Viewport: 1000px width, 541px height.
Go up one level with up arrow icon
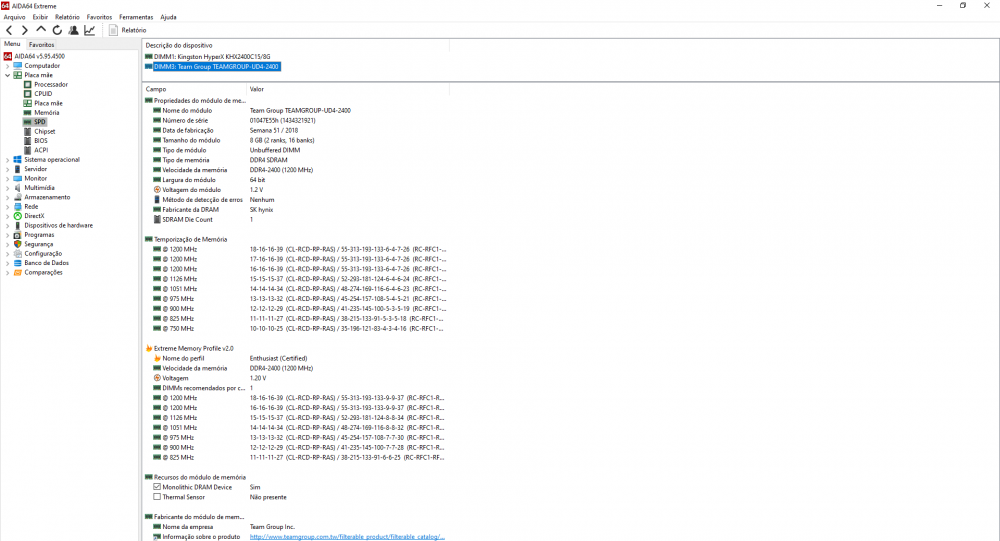click(41, 29)
